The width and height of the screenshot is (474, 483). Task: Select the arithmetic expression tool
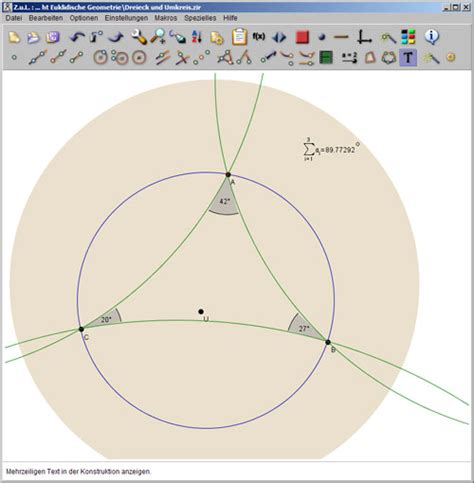tap(349, 58)
